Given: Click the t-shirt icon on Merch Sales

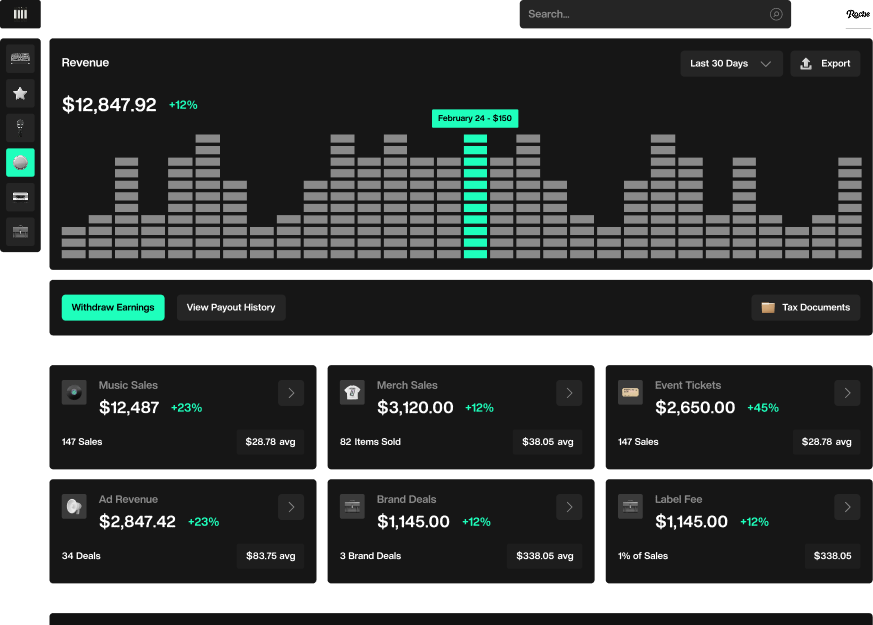Looking at the screenshot, I should (352, 393).
